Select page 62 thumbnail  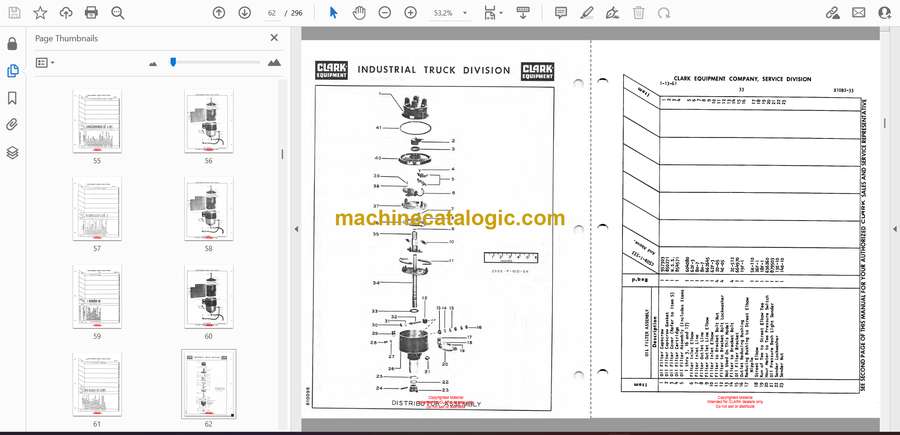208,384
